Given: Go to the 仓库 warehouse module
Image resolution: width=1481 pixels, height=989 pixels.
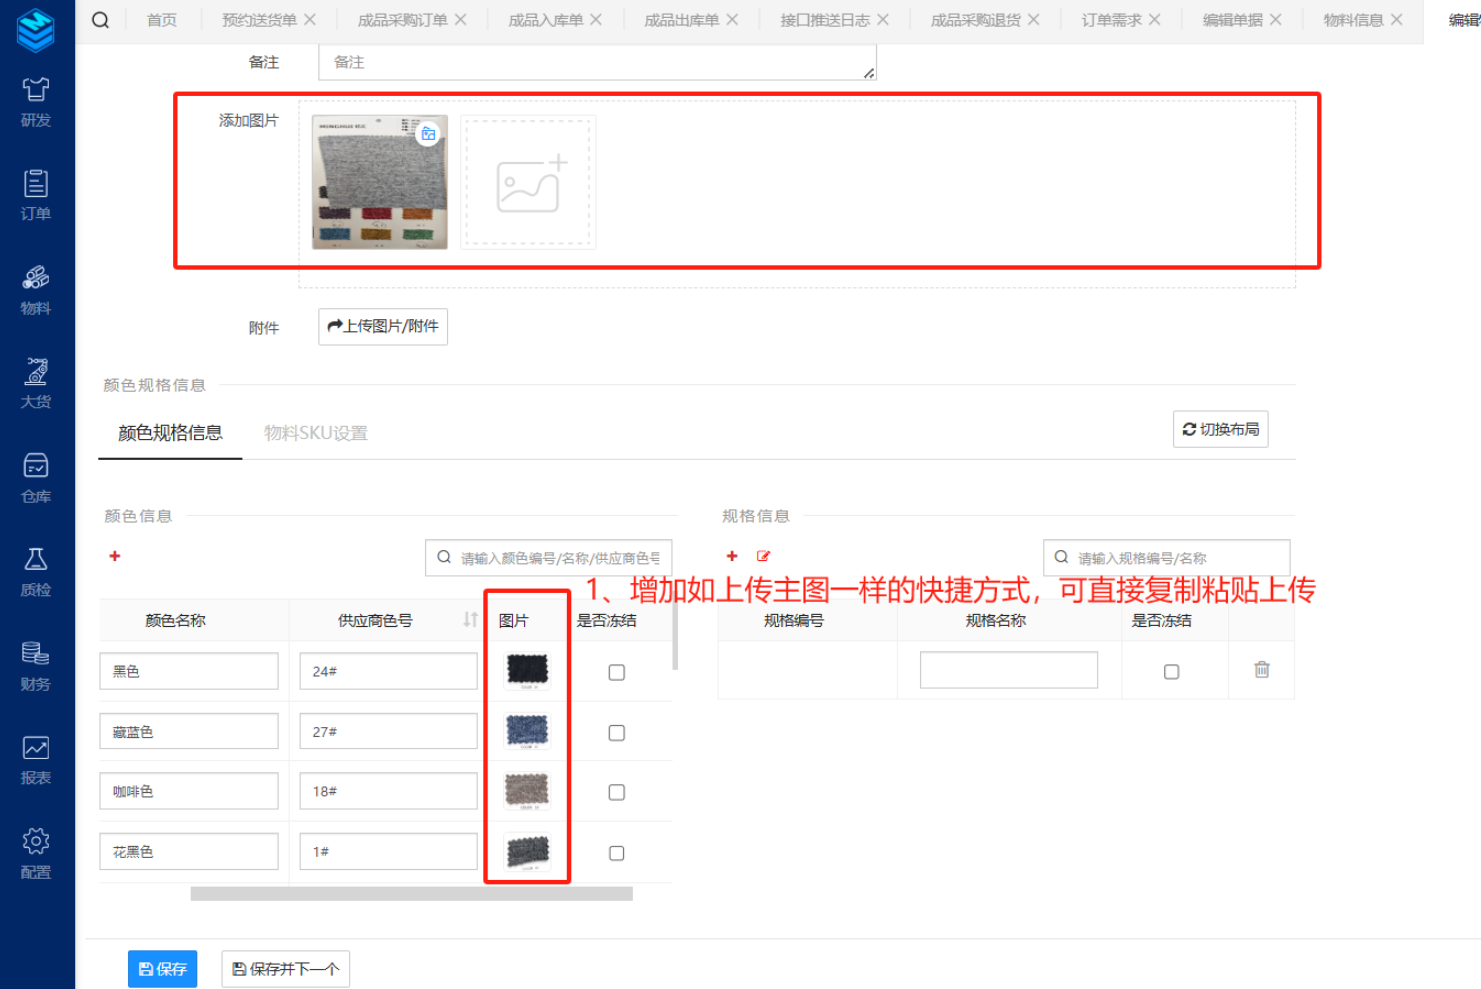Looking at the screenshot, I should pyautogui.click(x=36, y=478).
